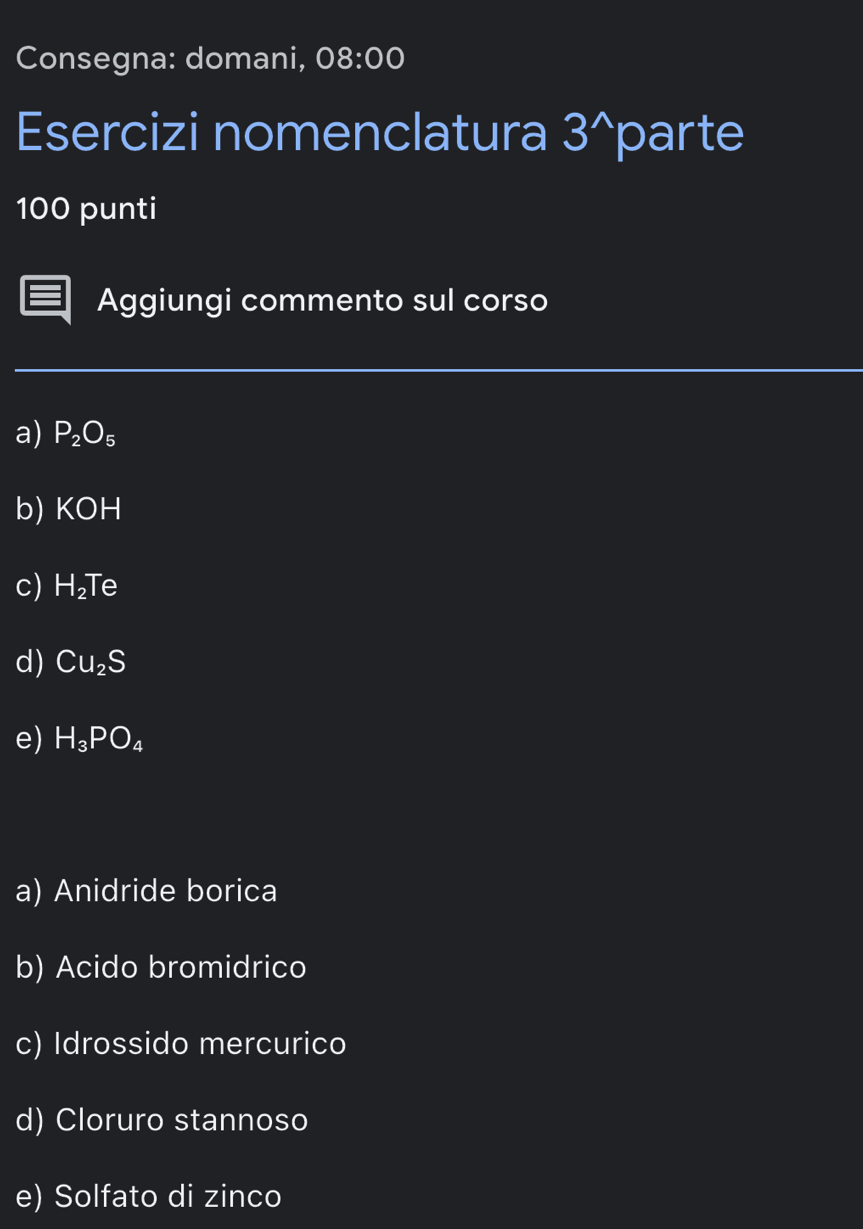Click the 'Anidride borica' line
Image resolution: width=863 pixels, height=1229 pixels.
pyautogui.click(x=165, y=890)
